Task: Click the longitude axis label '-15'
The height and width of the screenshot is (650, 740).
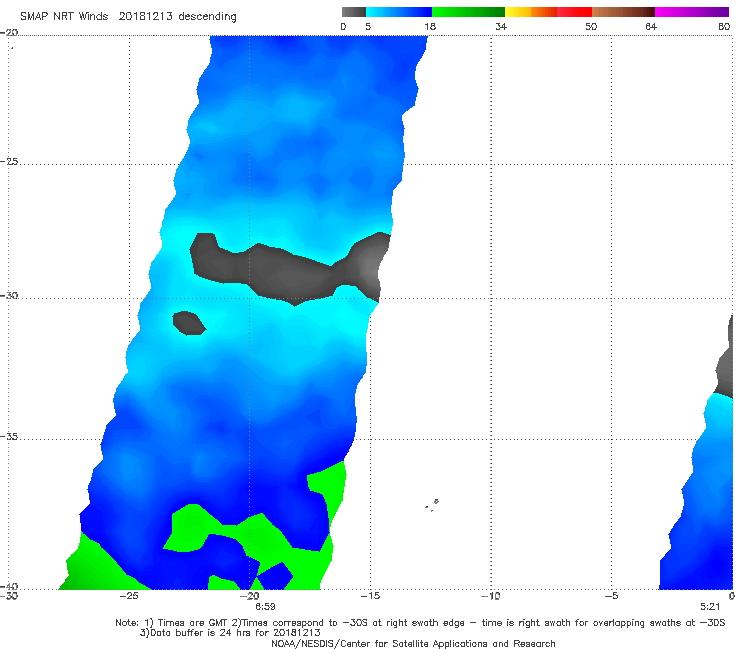Action: pos(370,596)
